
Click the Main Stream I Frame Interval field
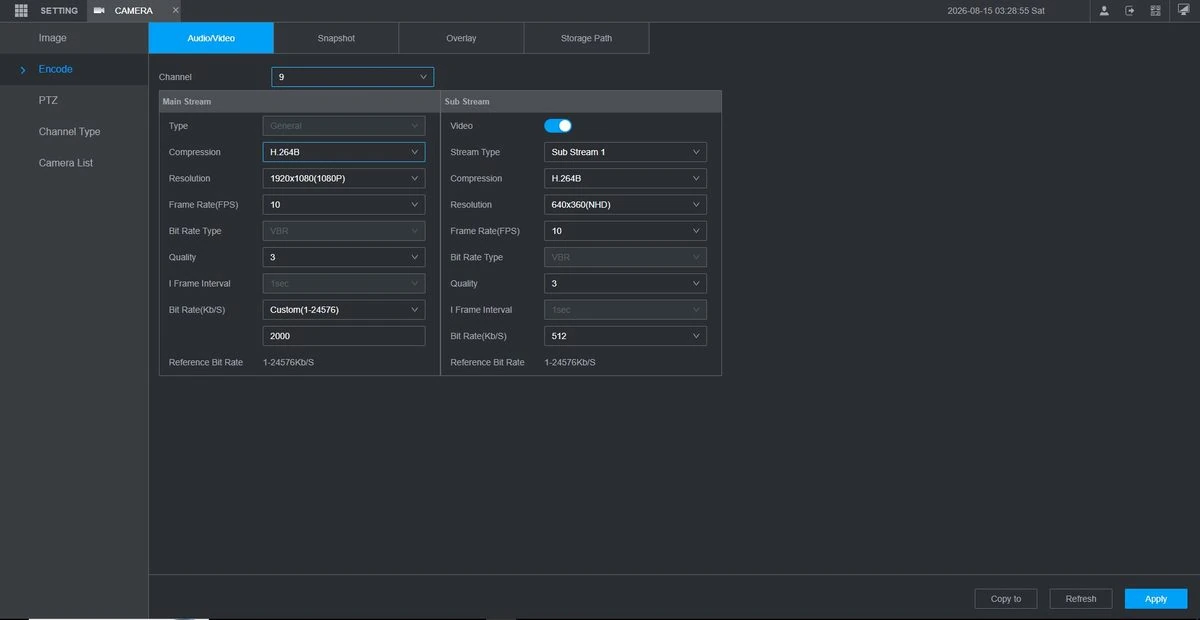pos(344,283)
